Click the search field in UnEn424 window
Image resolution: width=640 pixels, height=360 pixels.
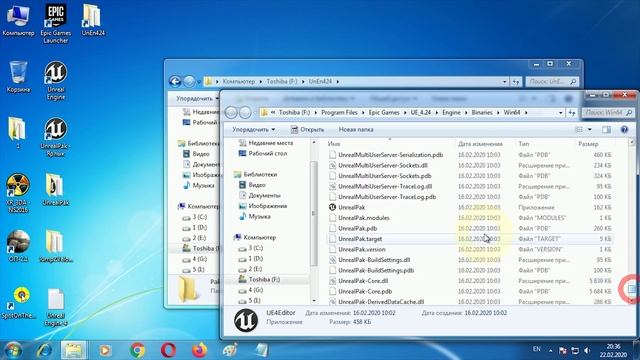tap(553, 82)
